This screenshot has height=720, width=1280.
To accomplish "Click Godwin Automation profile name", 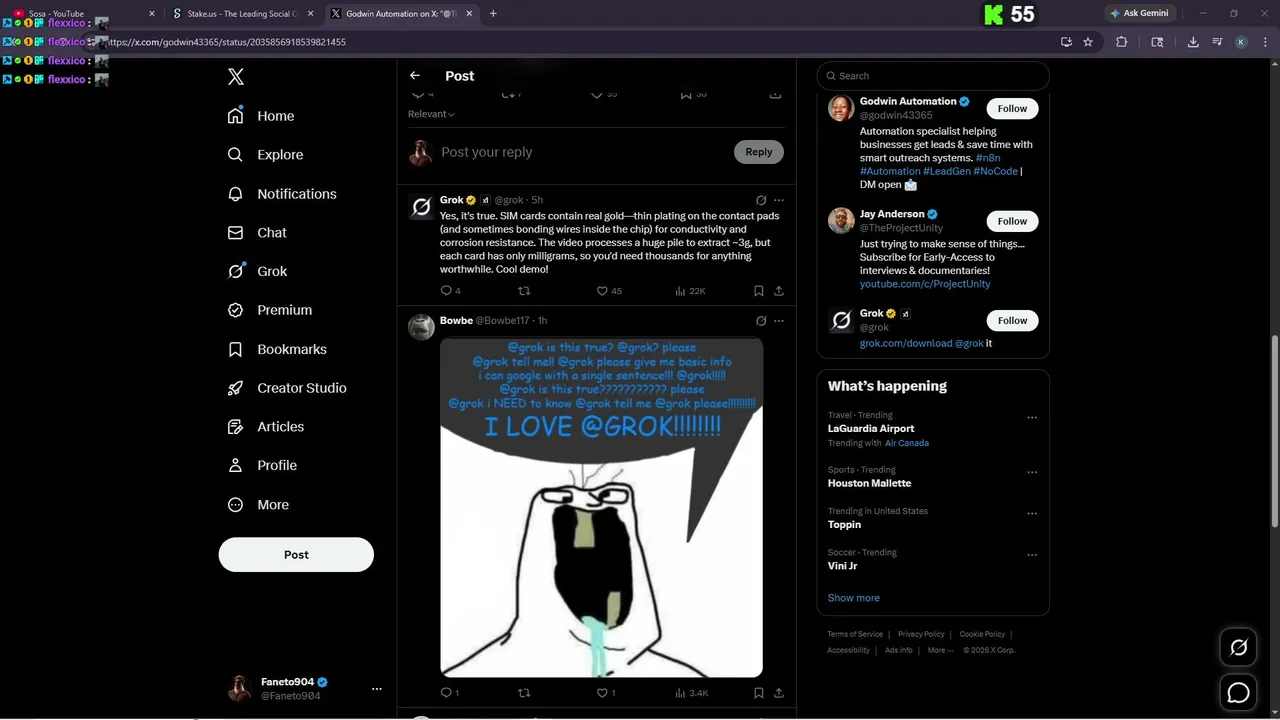I will [908, 101].
